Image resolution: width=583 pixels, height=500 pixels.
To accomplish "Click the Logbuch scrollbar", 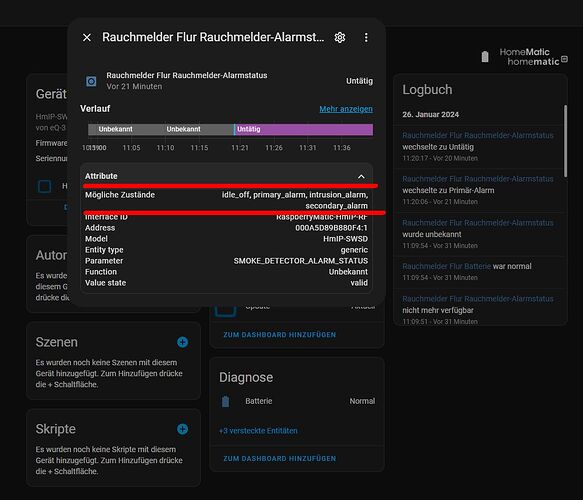I will pos(566,141).
